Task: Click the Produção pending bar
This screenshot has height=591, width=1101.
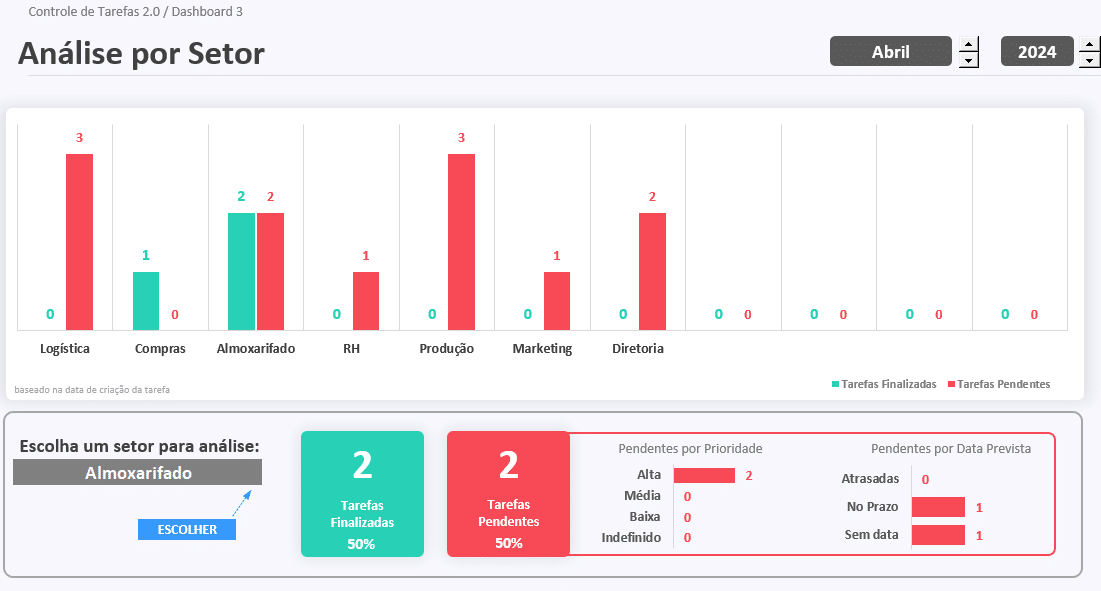Action: click(x=461, y=242)
